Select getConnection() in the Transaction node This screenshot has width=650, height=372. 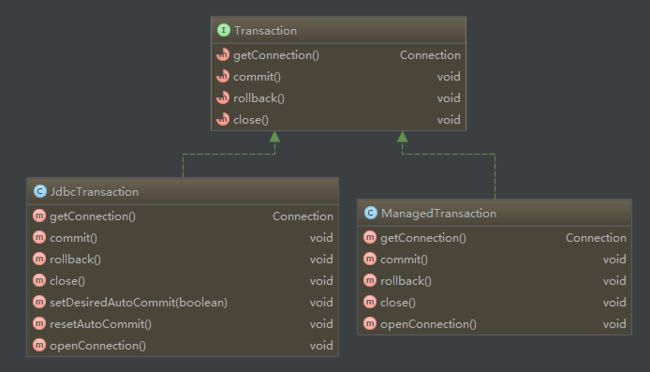pyautogui.click(x=276, y=55)
